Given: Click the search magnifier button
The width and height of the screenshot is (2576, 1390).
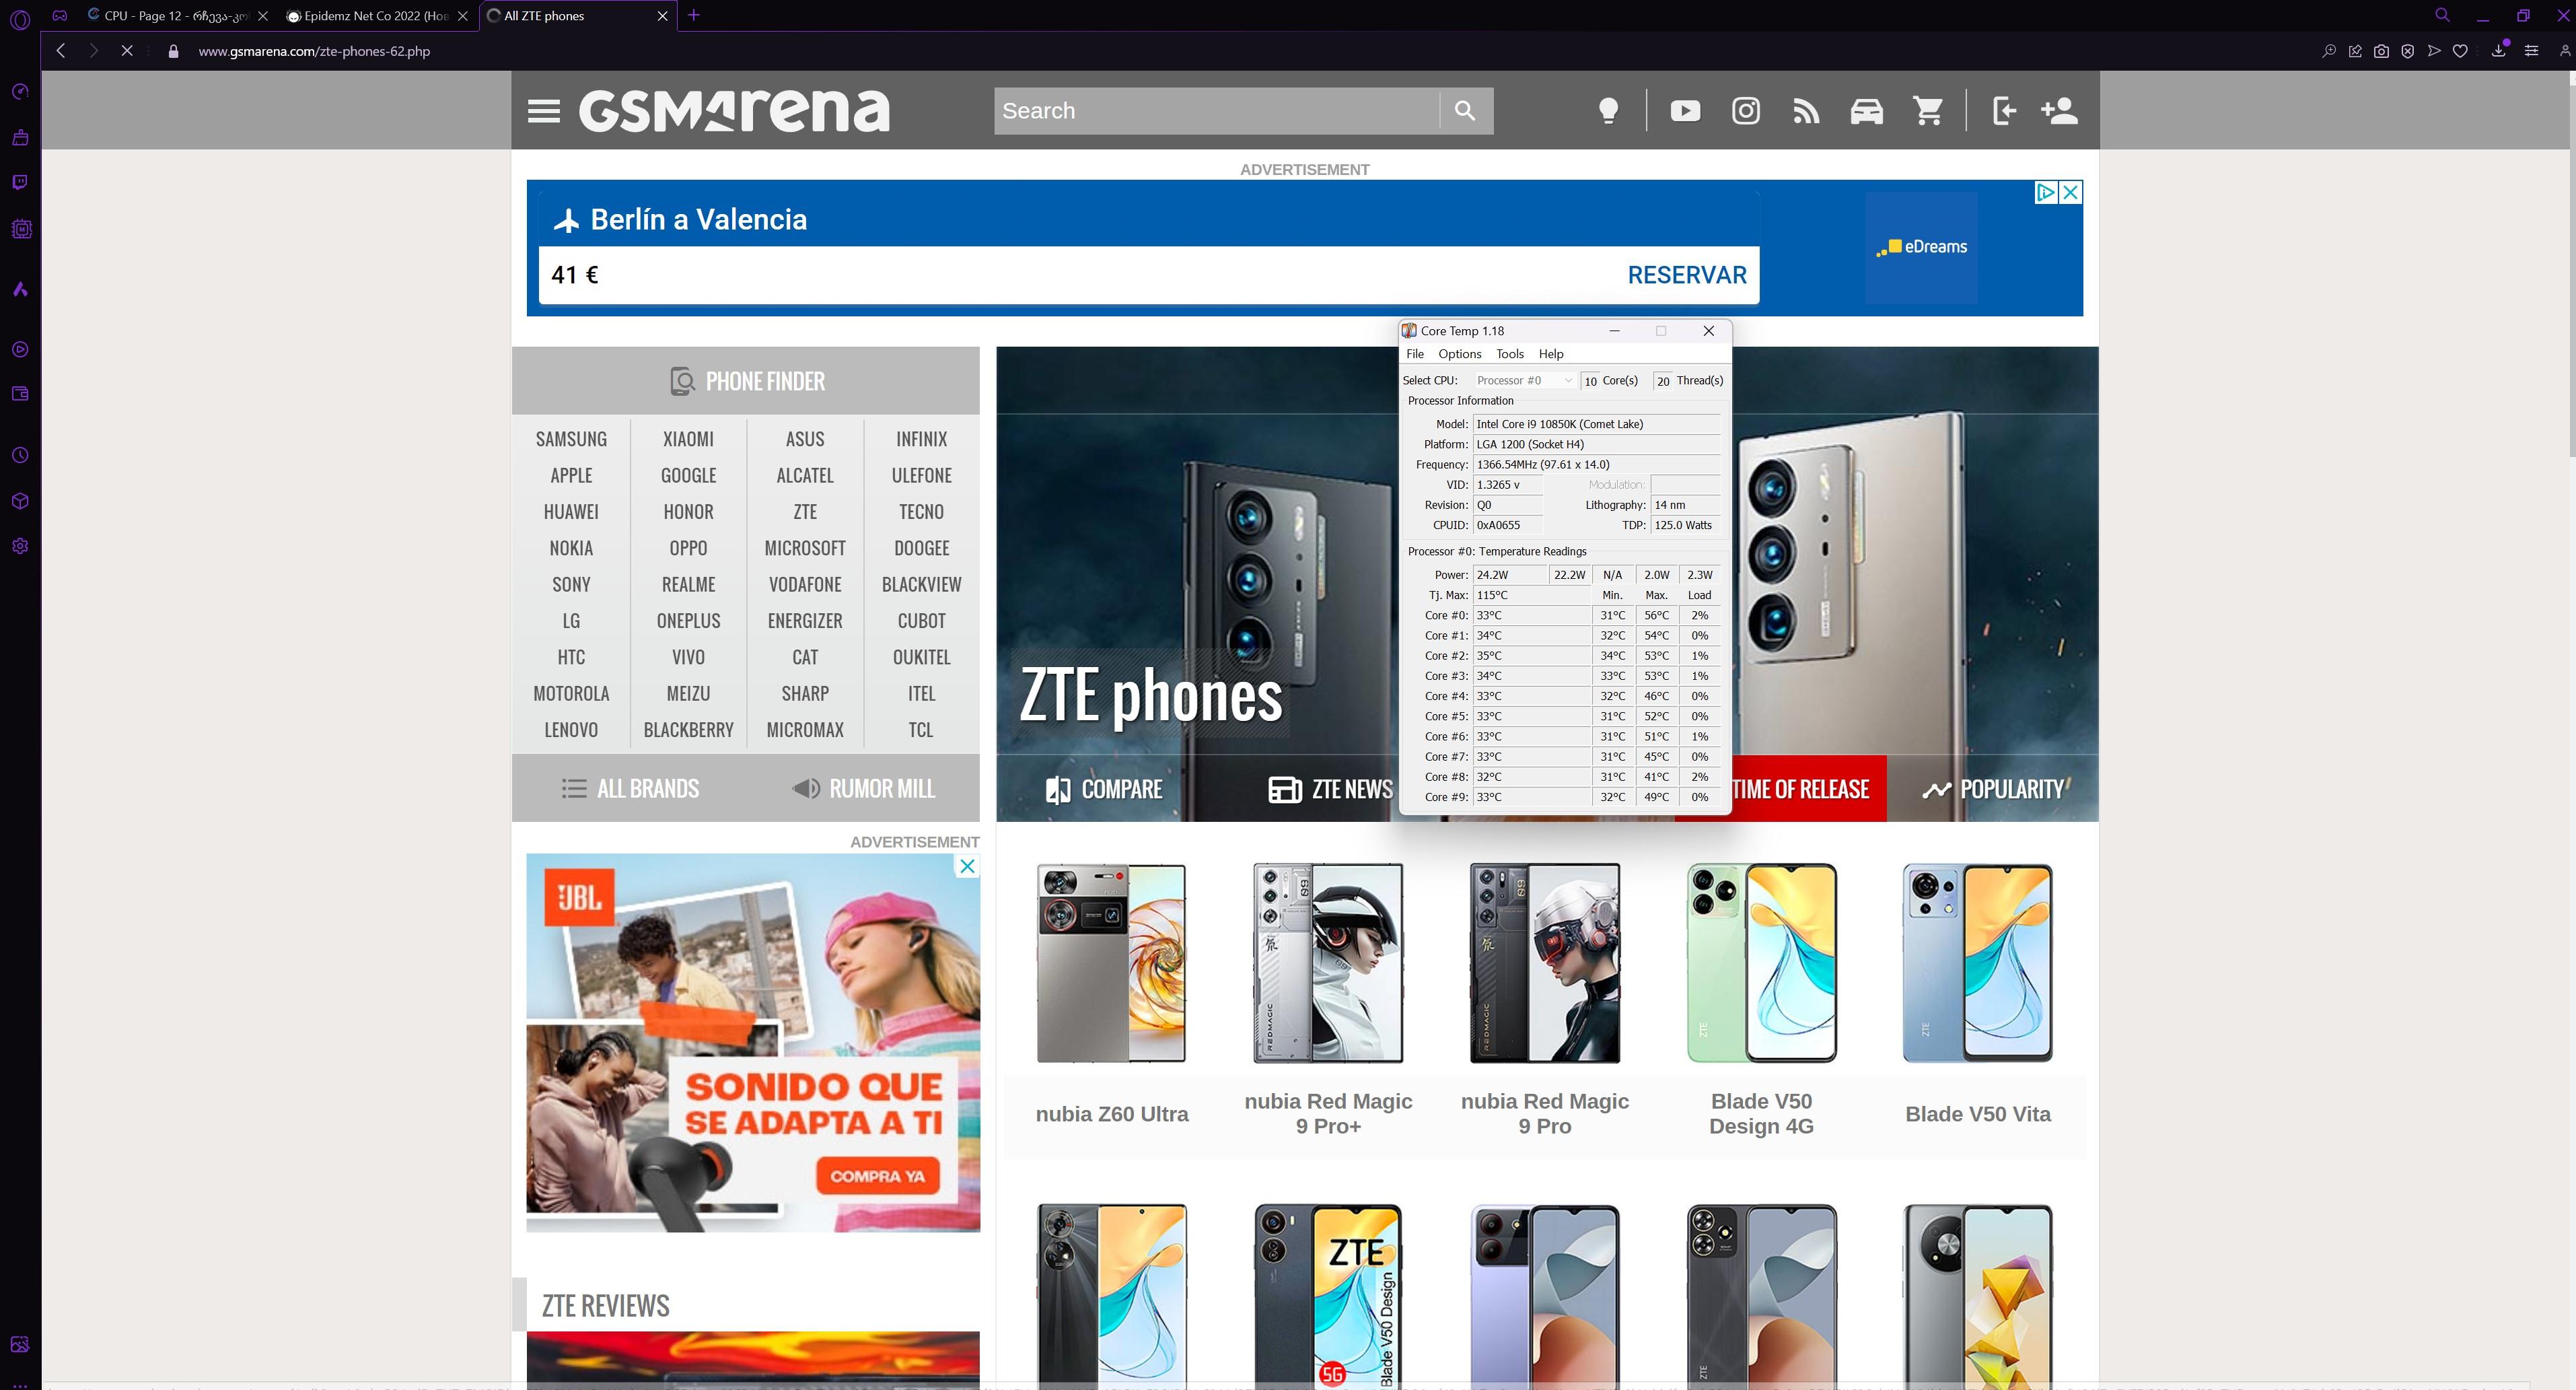Looking at the screenshot, I should (x=1465, y=111).
